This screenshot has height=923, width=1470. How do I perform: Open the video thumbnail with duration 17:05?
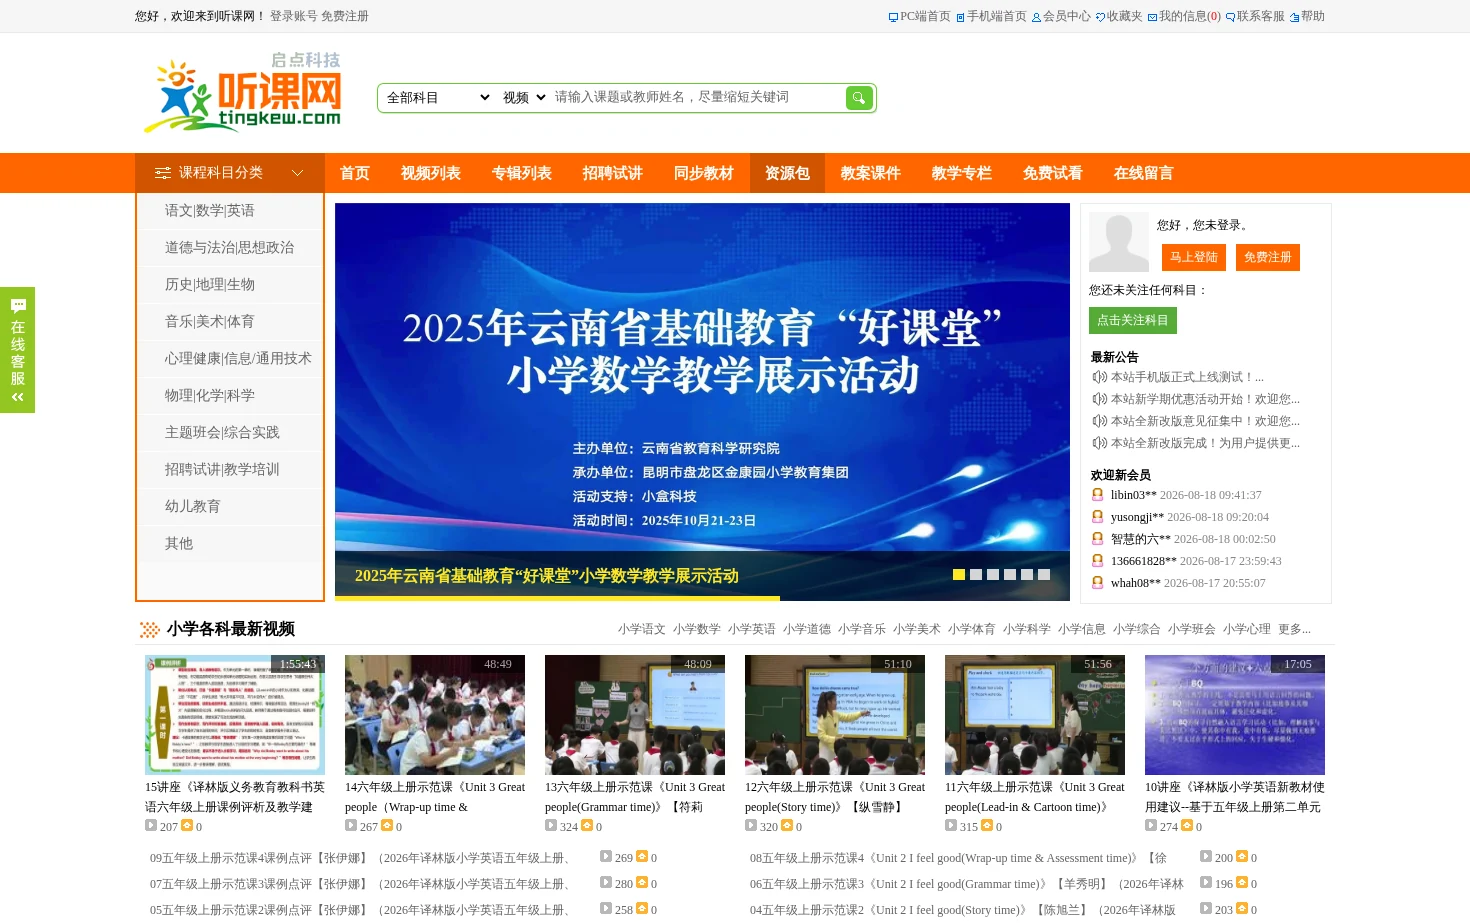[x=1235, y=715]
